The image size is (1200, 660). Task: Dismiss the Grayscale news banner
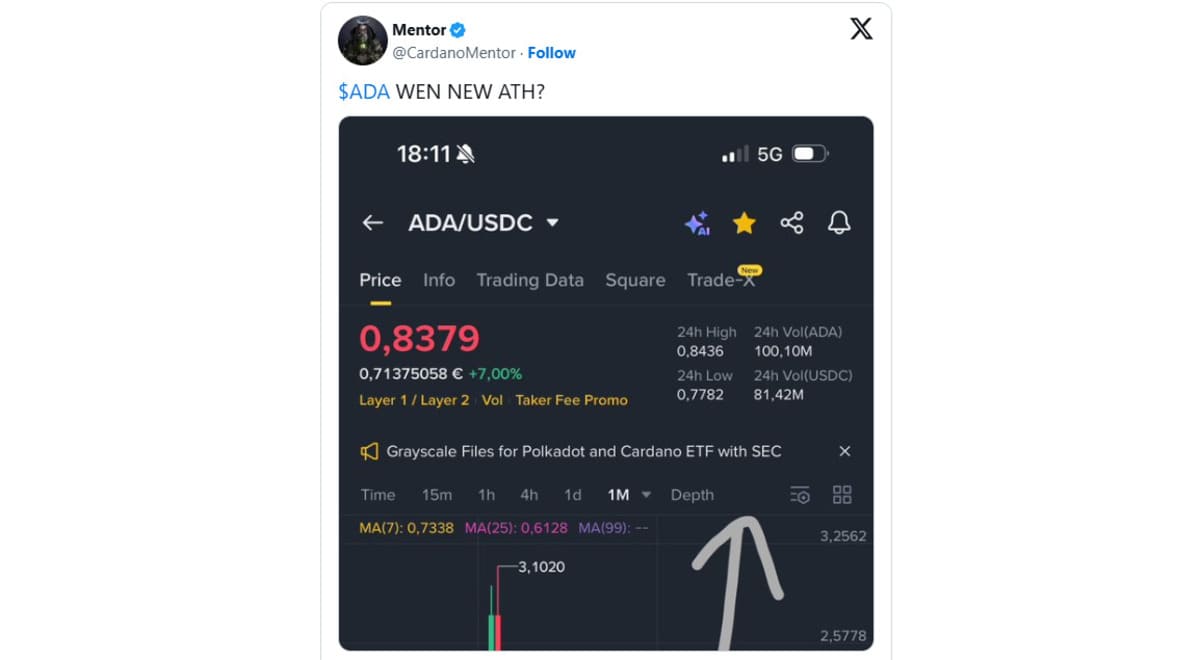[845, 451]
